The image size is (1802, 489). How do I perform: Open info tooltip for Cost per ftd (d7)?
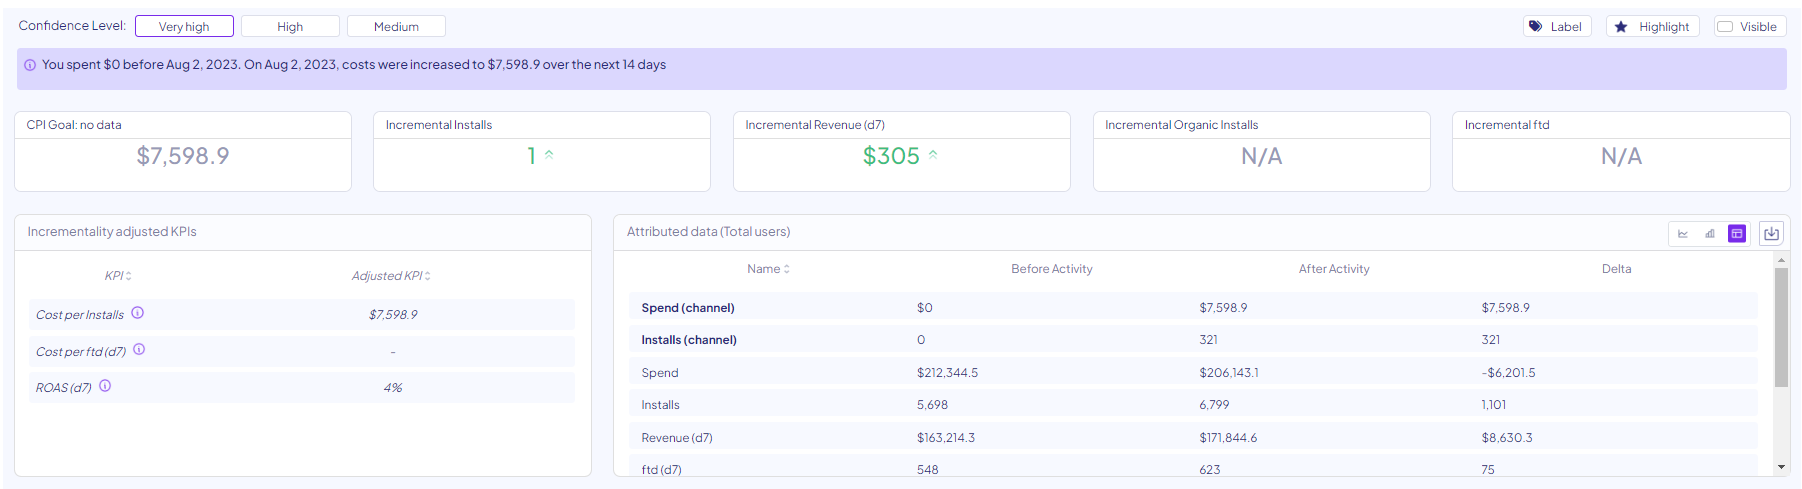[139, 350]
